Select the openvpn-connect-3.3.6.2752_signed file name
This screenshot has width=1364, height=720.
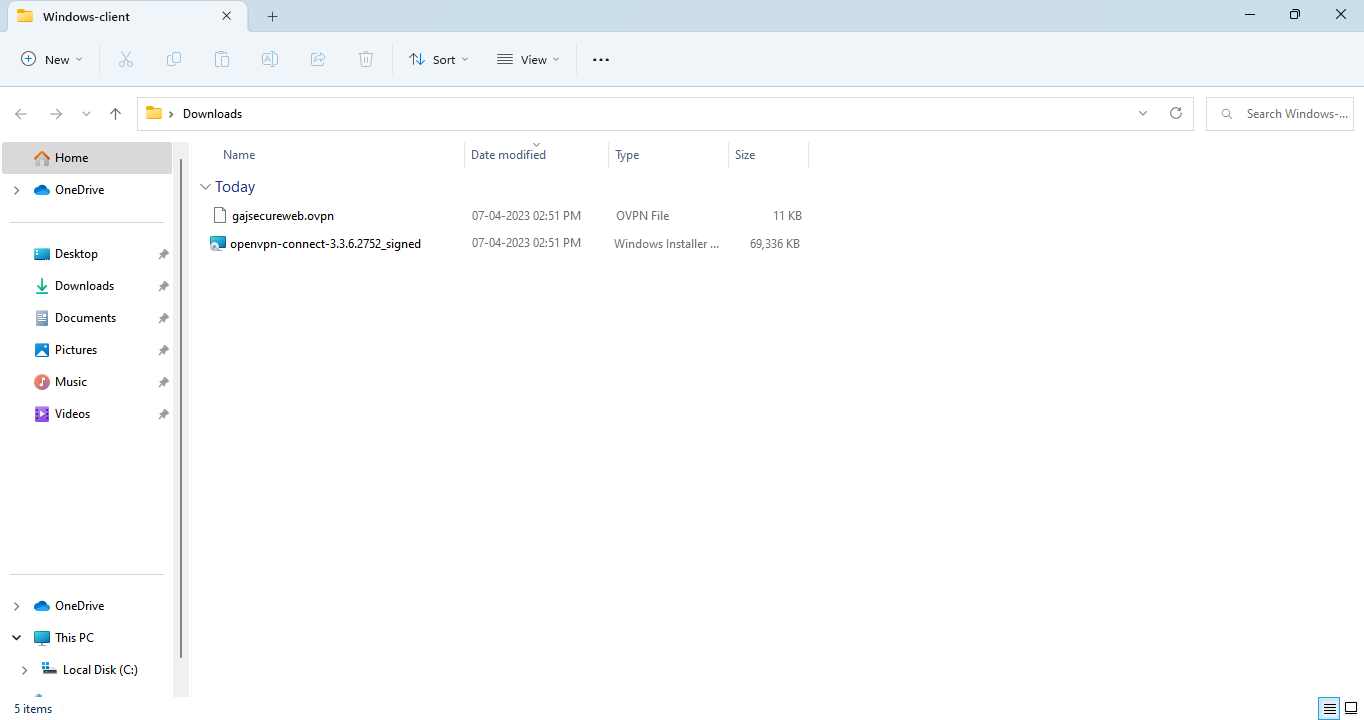coord(325,244)
